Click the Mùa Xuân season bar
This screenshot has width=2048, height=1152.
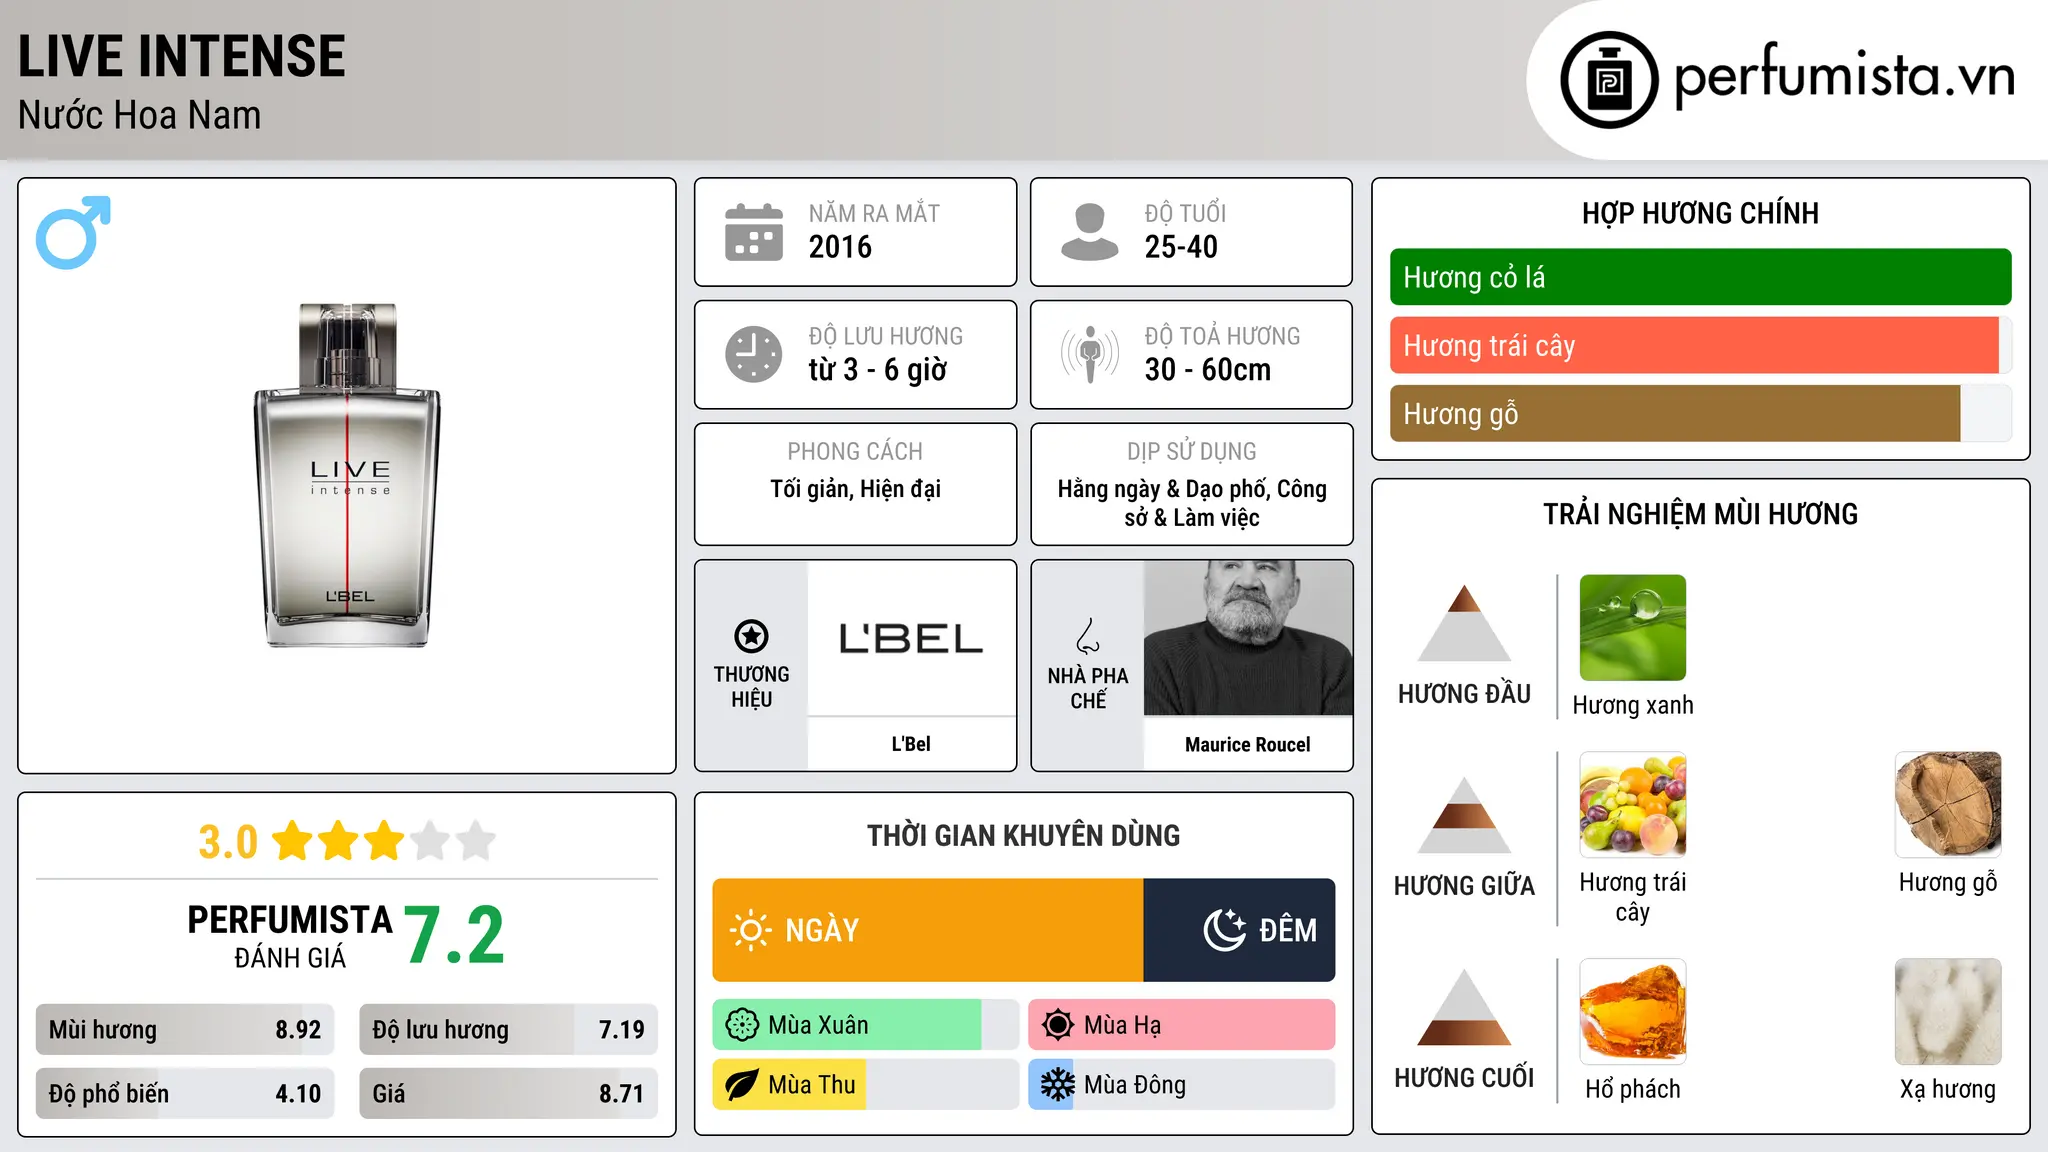pyautogui.click(x=865, y=1025)
